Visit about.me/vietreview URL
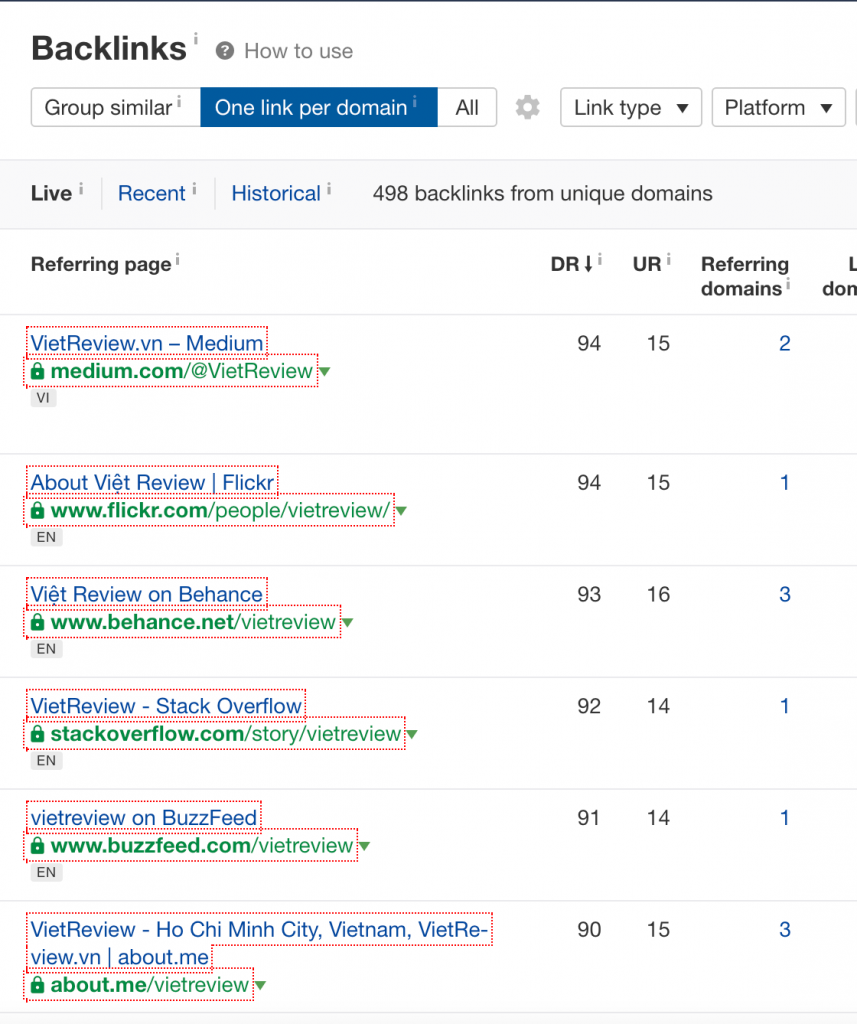 click(150, 985)
